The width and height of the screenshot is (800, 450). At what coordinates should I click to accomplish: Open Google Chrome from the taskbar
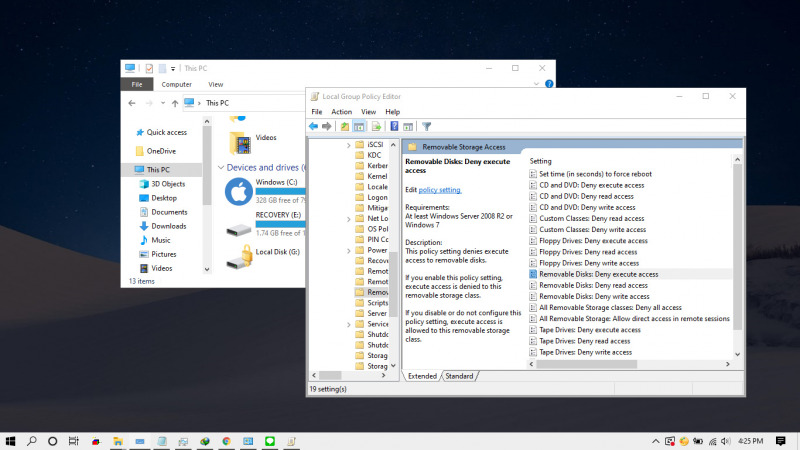point(226,441)
